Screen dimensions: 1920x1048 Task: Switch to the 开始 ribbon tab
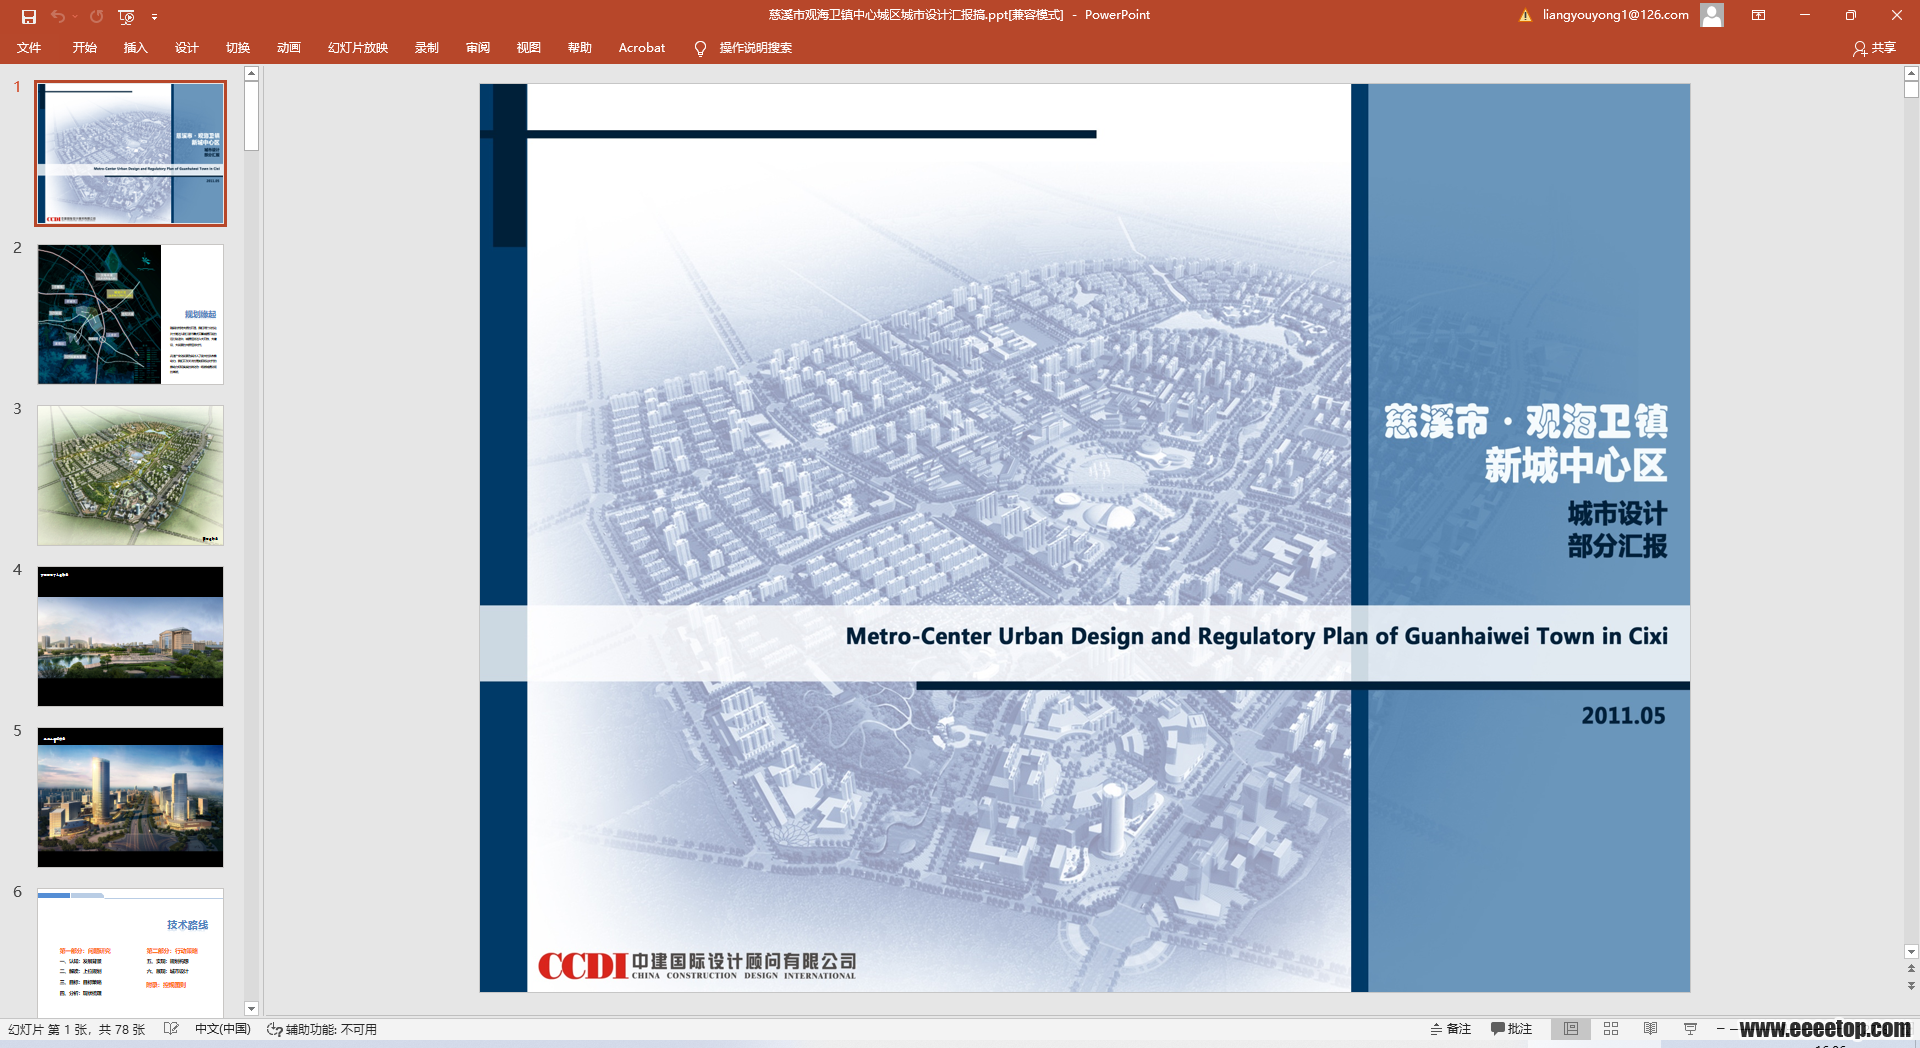pos(85,47)
